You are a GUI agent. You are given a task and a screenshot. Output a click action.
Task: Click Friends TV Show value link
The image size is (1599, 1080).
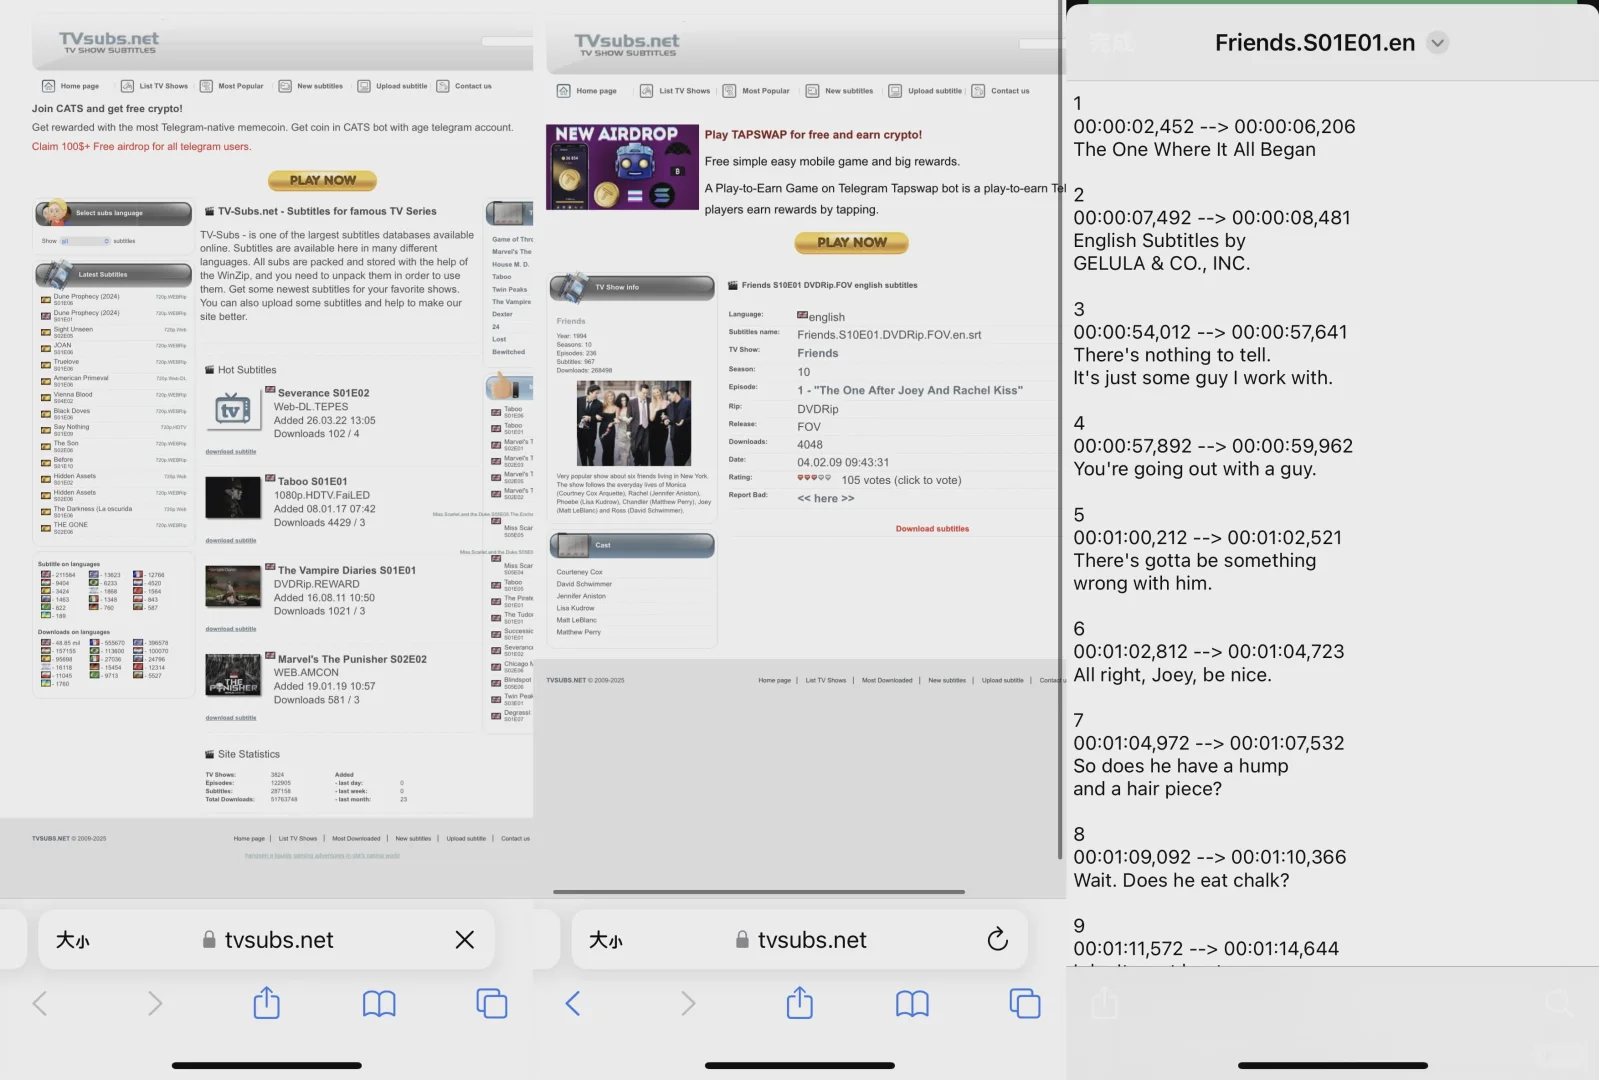[818, 353]
